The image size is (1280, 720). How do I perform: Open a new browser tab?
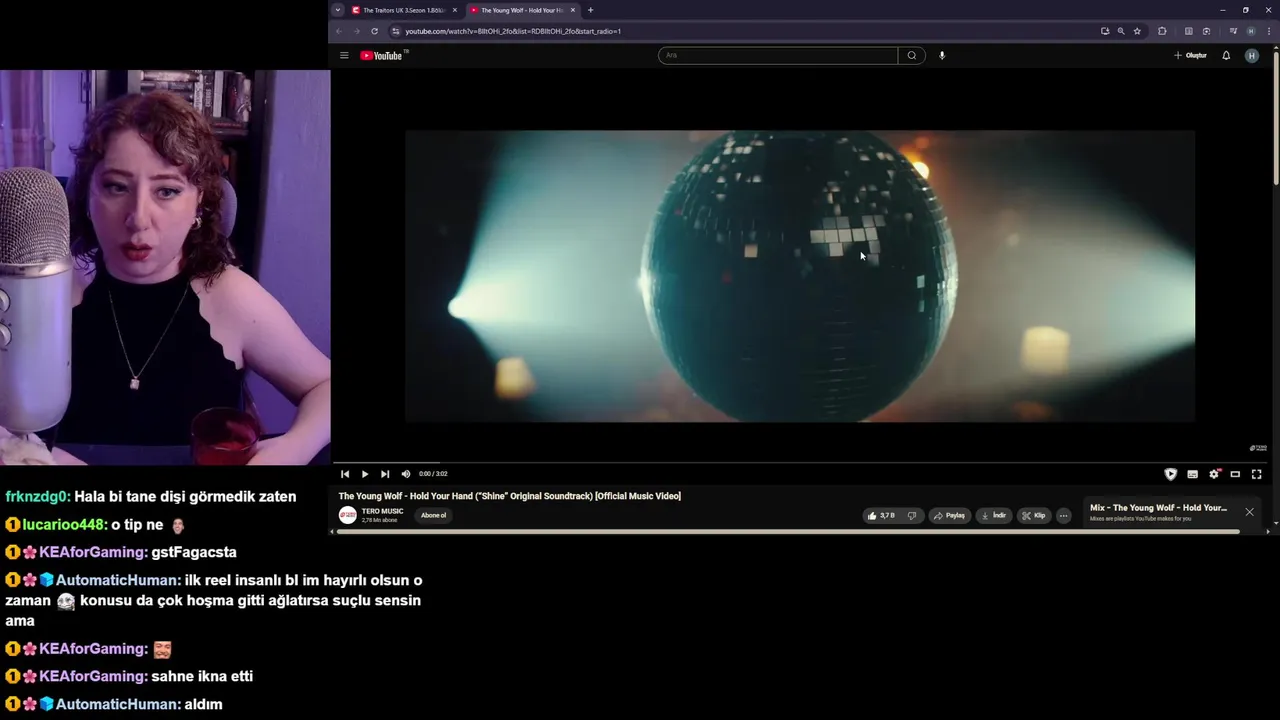point(590,10)
